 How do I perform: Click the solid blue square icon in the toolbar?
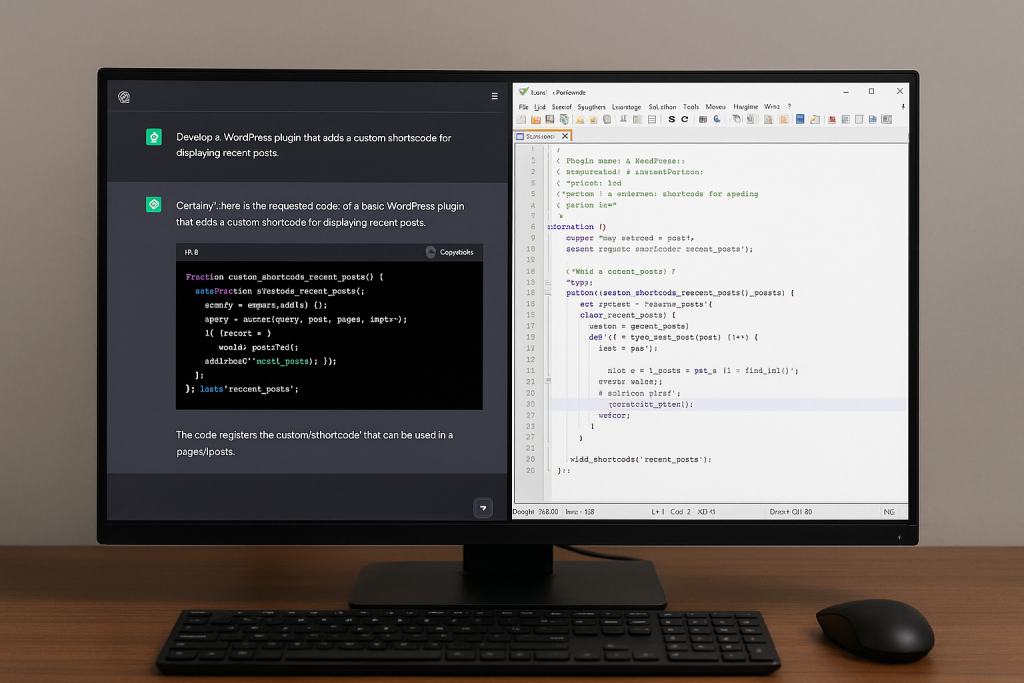point(799,119)
